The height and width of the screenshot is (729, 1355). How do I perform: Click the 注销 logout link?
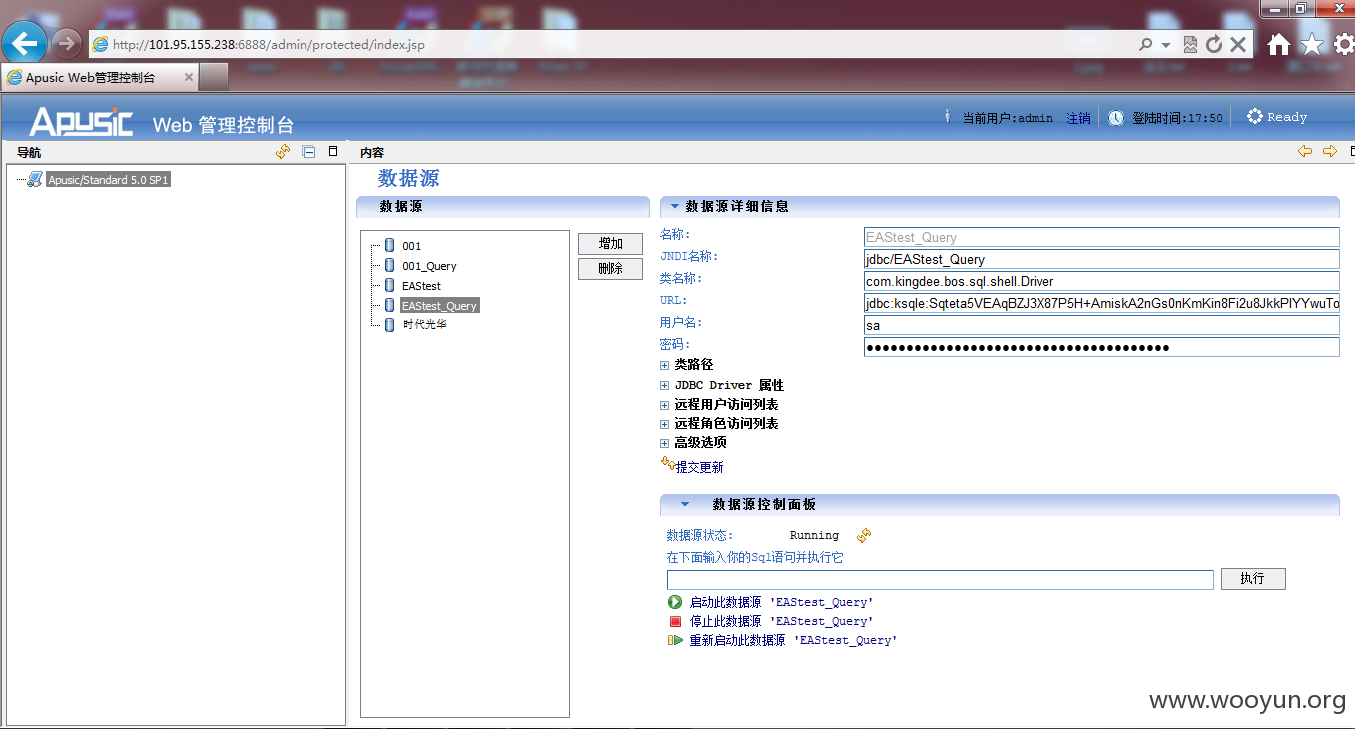1078,118
